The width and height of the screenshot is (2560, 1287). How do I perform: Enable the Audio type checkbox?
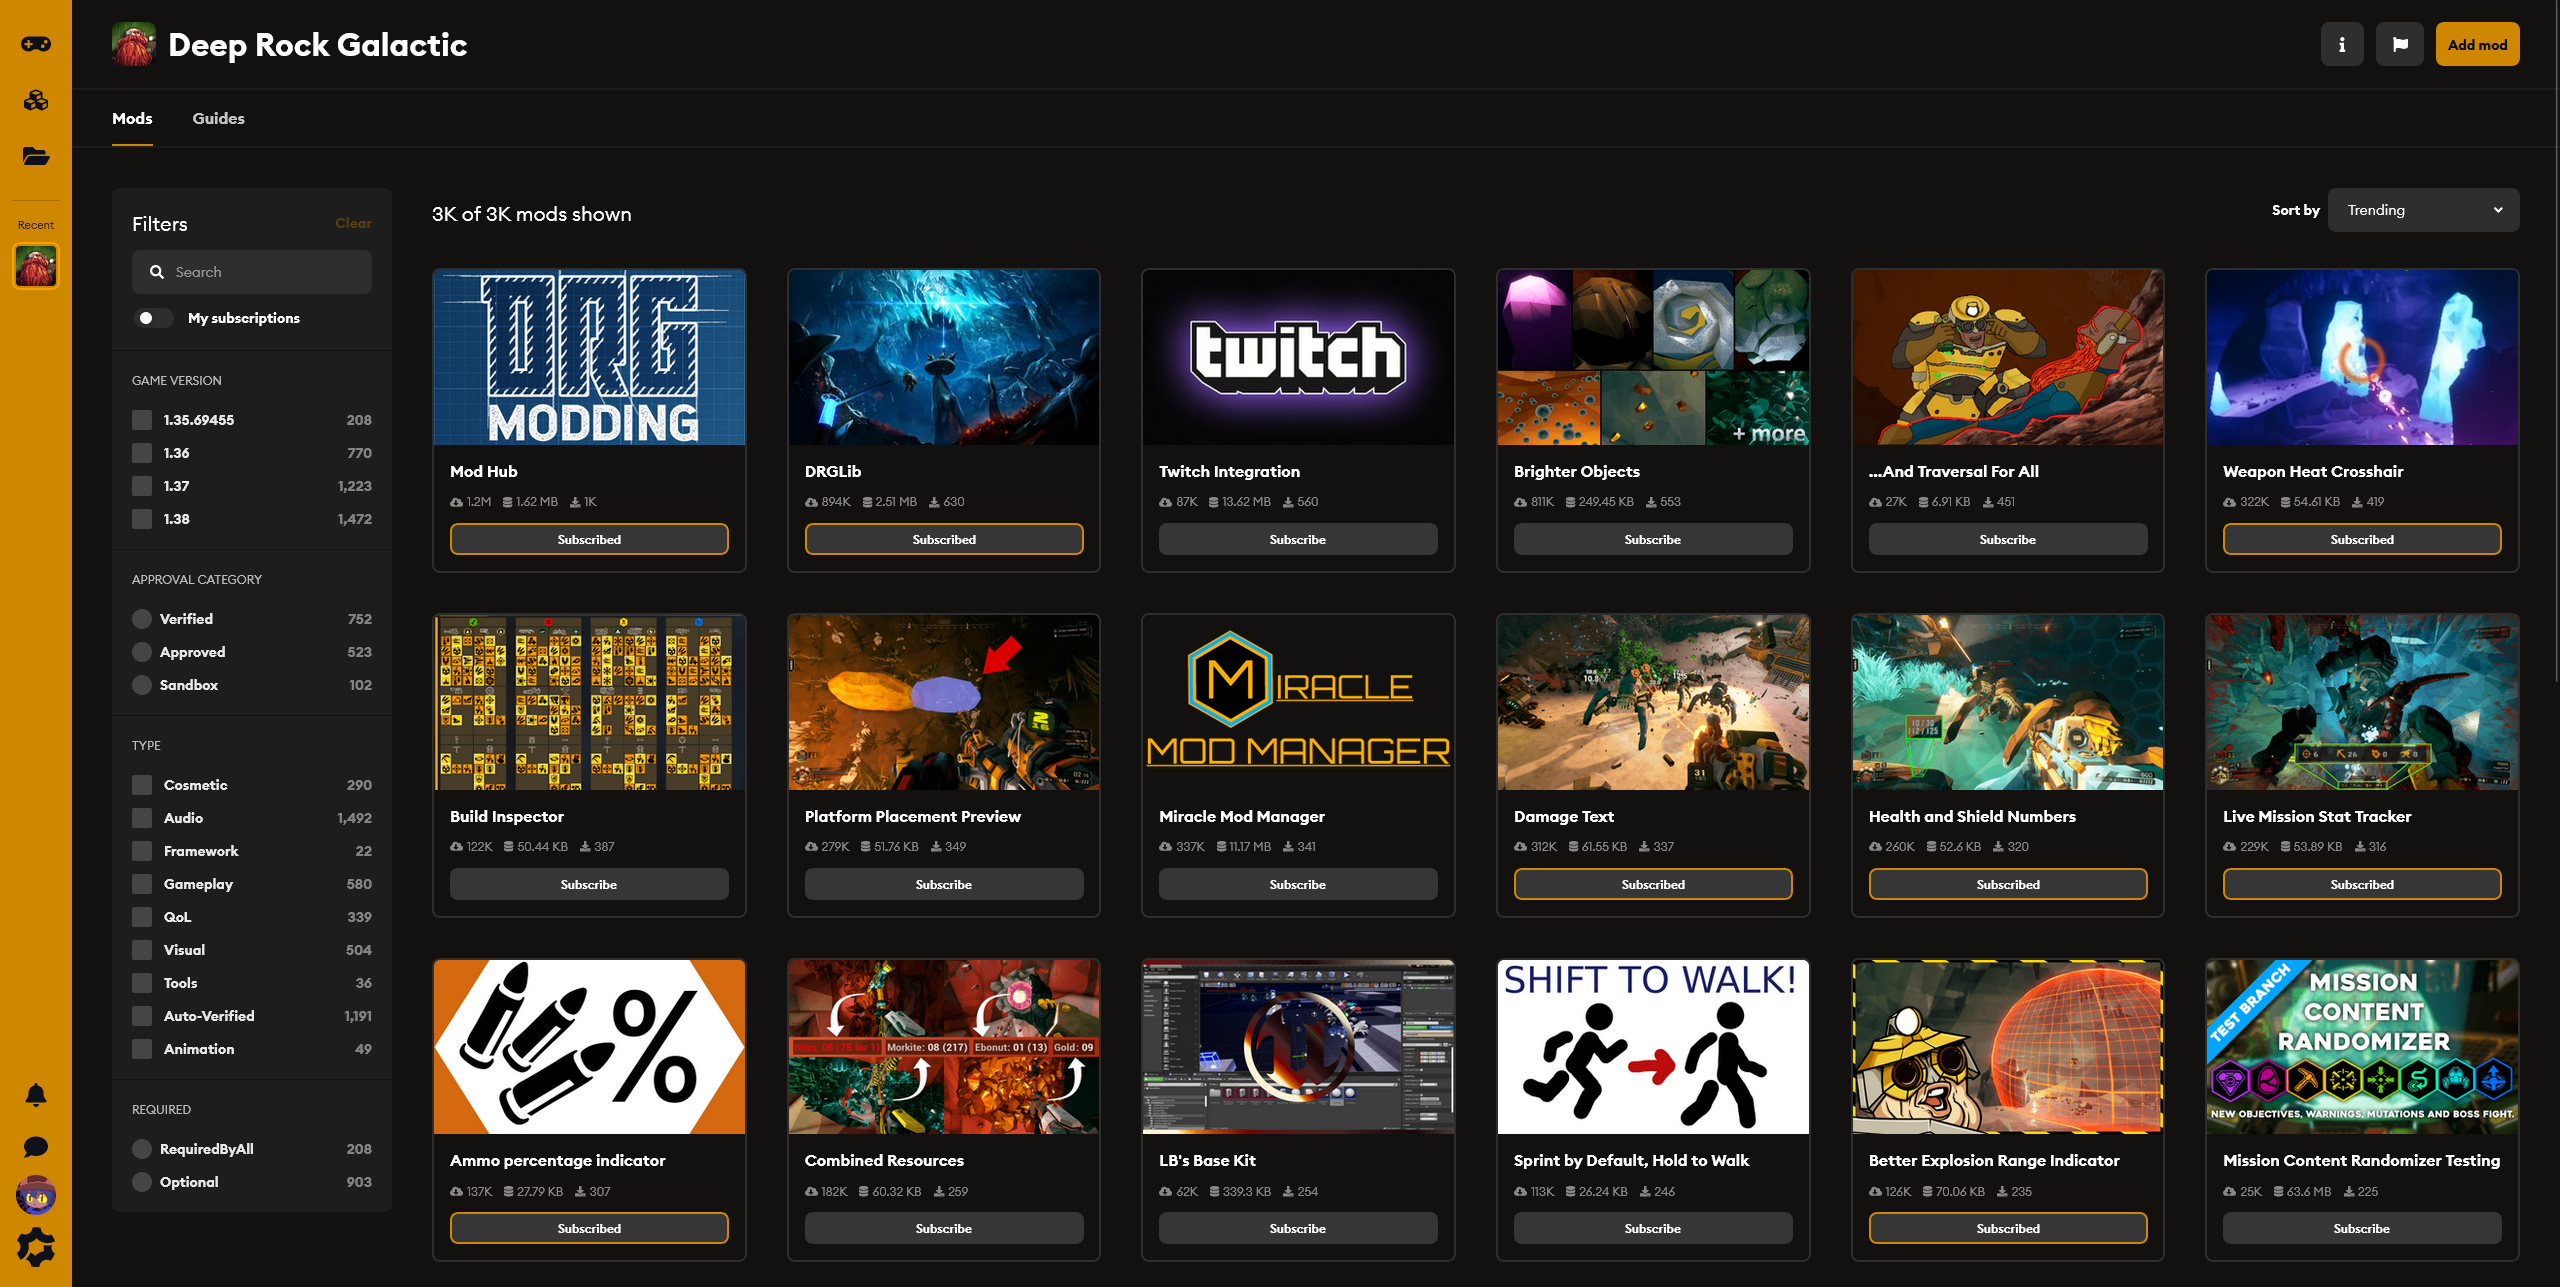point(142,818)
